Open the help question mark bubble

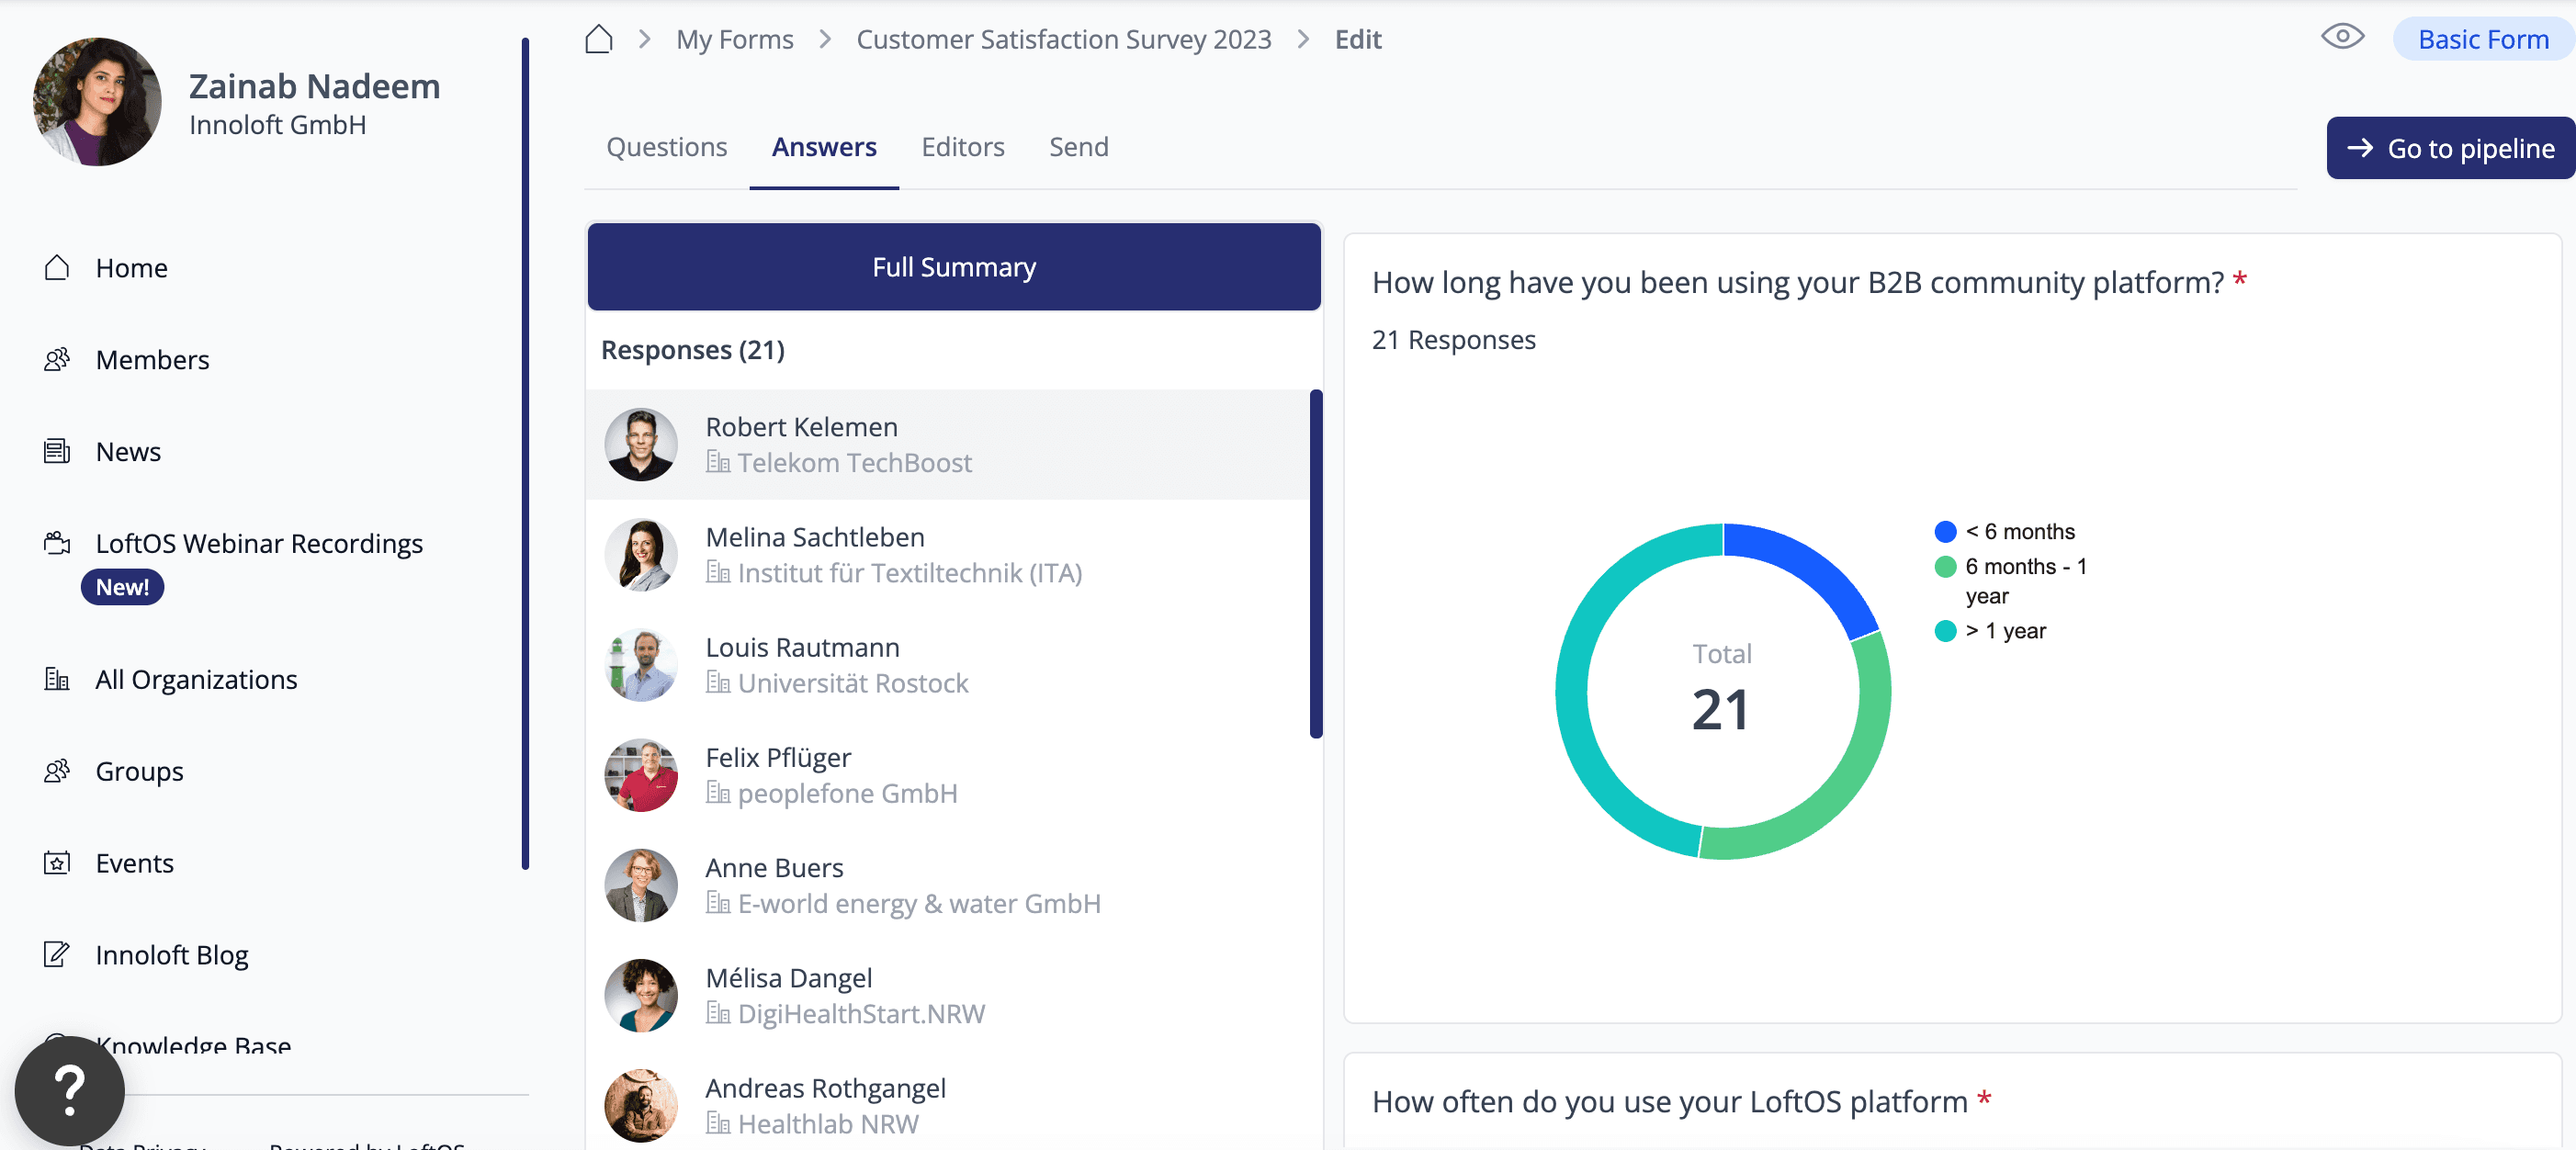tap(69, 1089)
